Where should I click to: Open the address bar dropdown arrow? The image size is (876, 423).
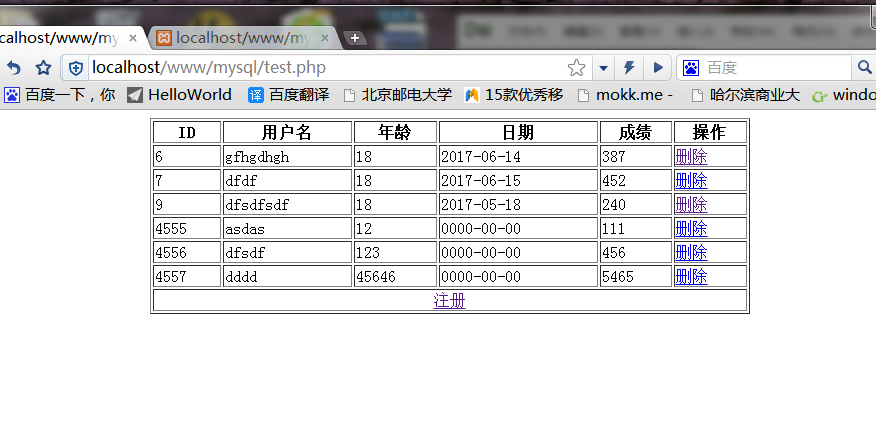click(603, 68)
